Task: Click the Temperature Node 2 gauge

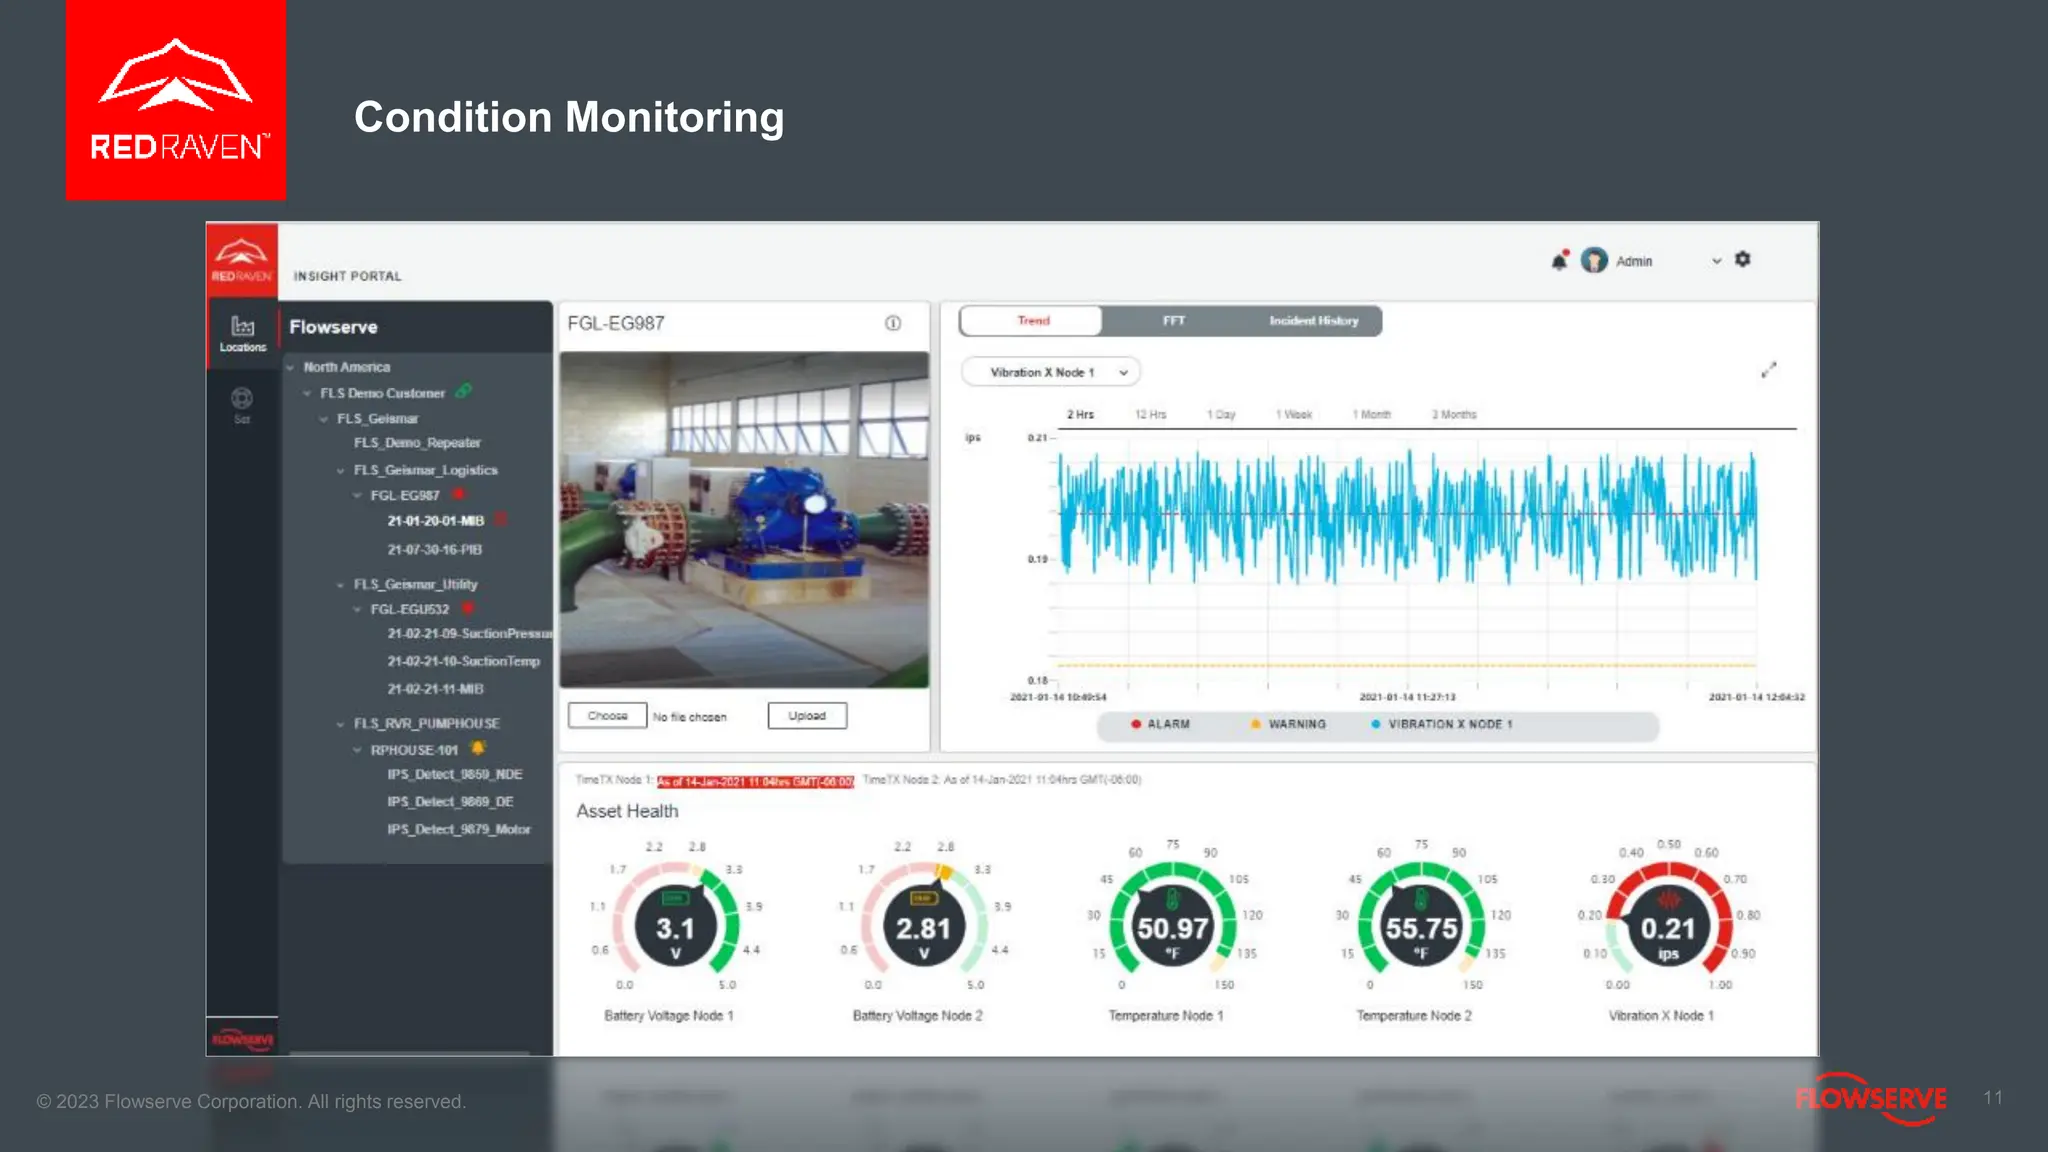Action: coord(1420,918)
